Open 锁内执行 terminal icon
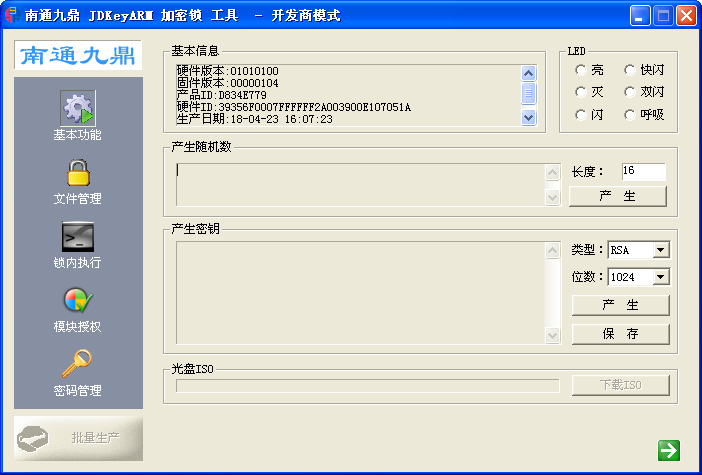 click(x=78, y=236)
